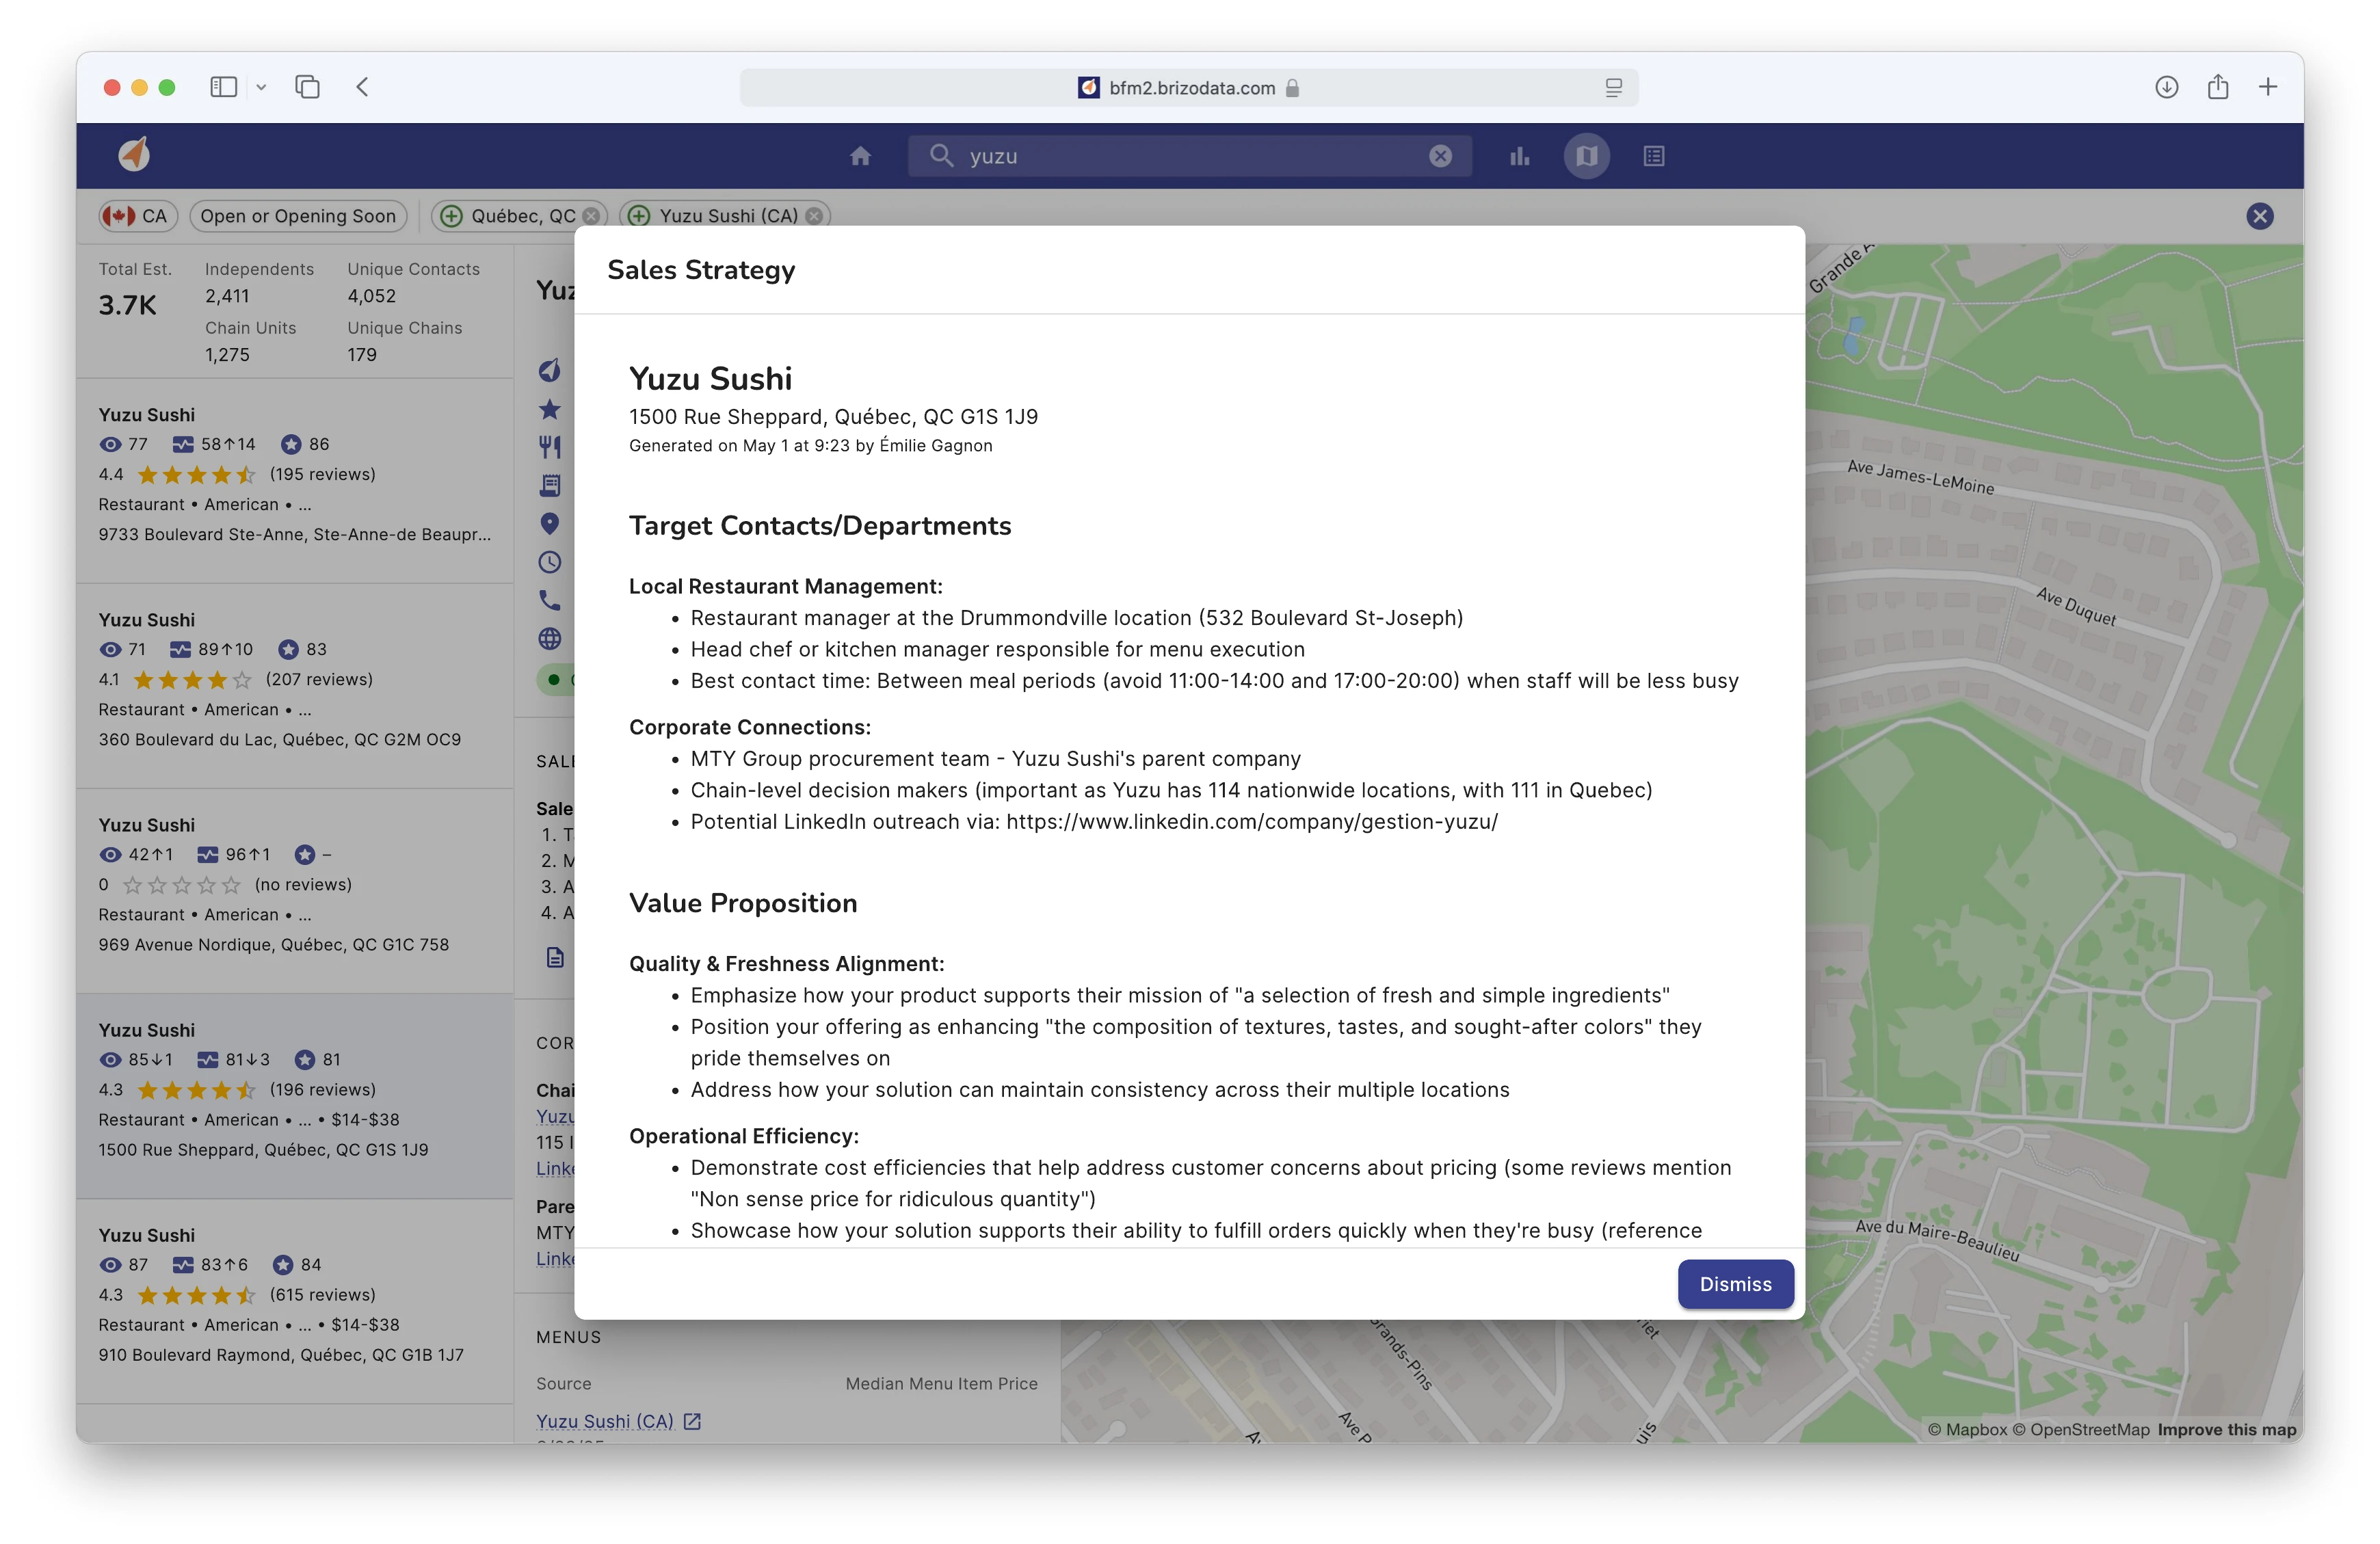Click the Unique Contacts 4,052 value
Screen dimensions: 2380x1544
point(372,296)
